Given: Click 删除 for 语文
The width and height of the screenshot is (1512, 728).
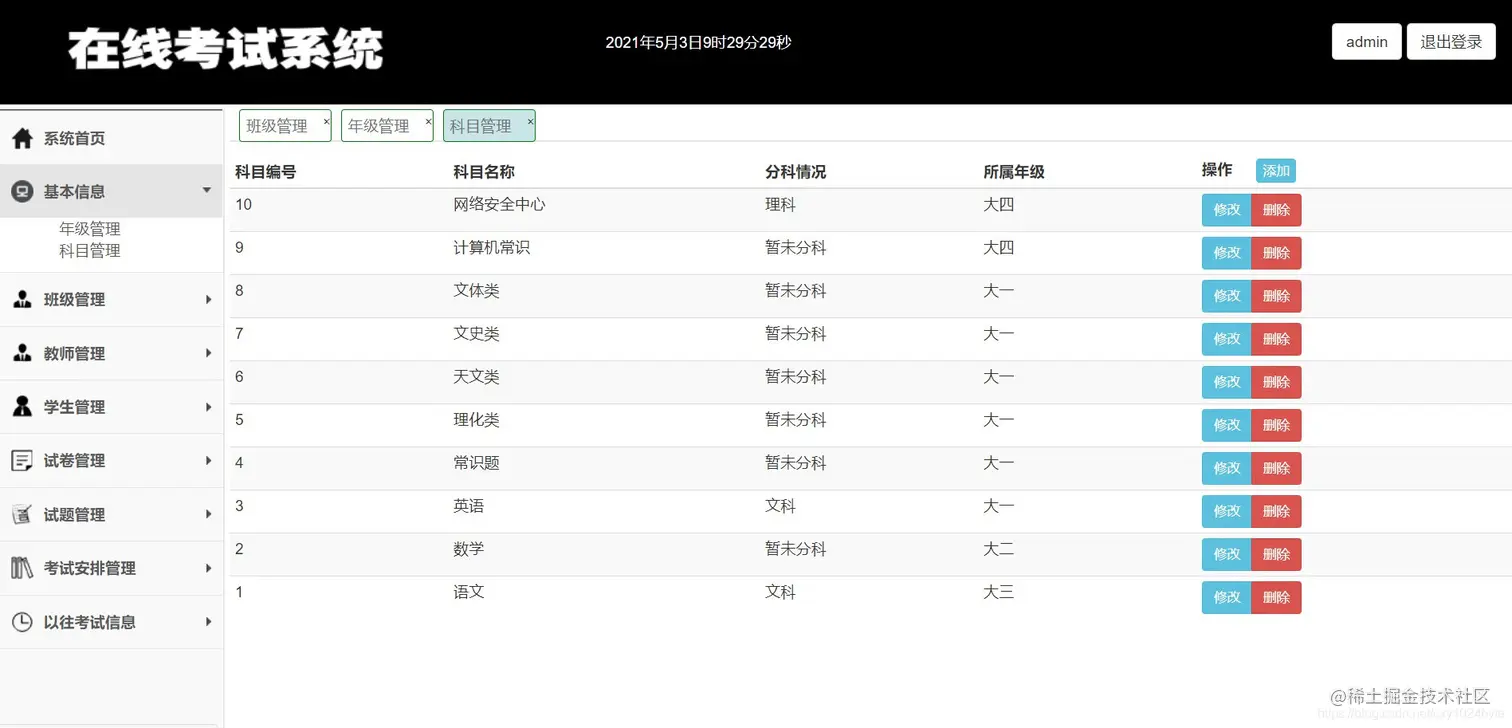Looking at the screenshot, I should coord(1276,597).
